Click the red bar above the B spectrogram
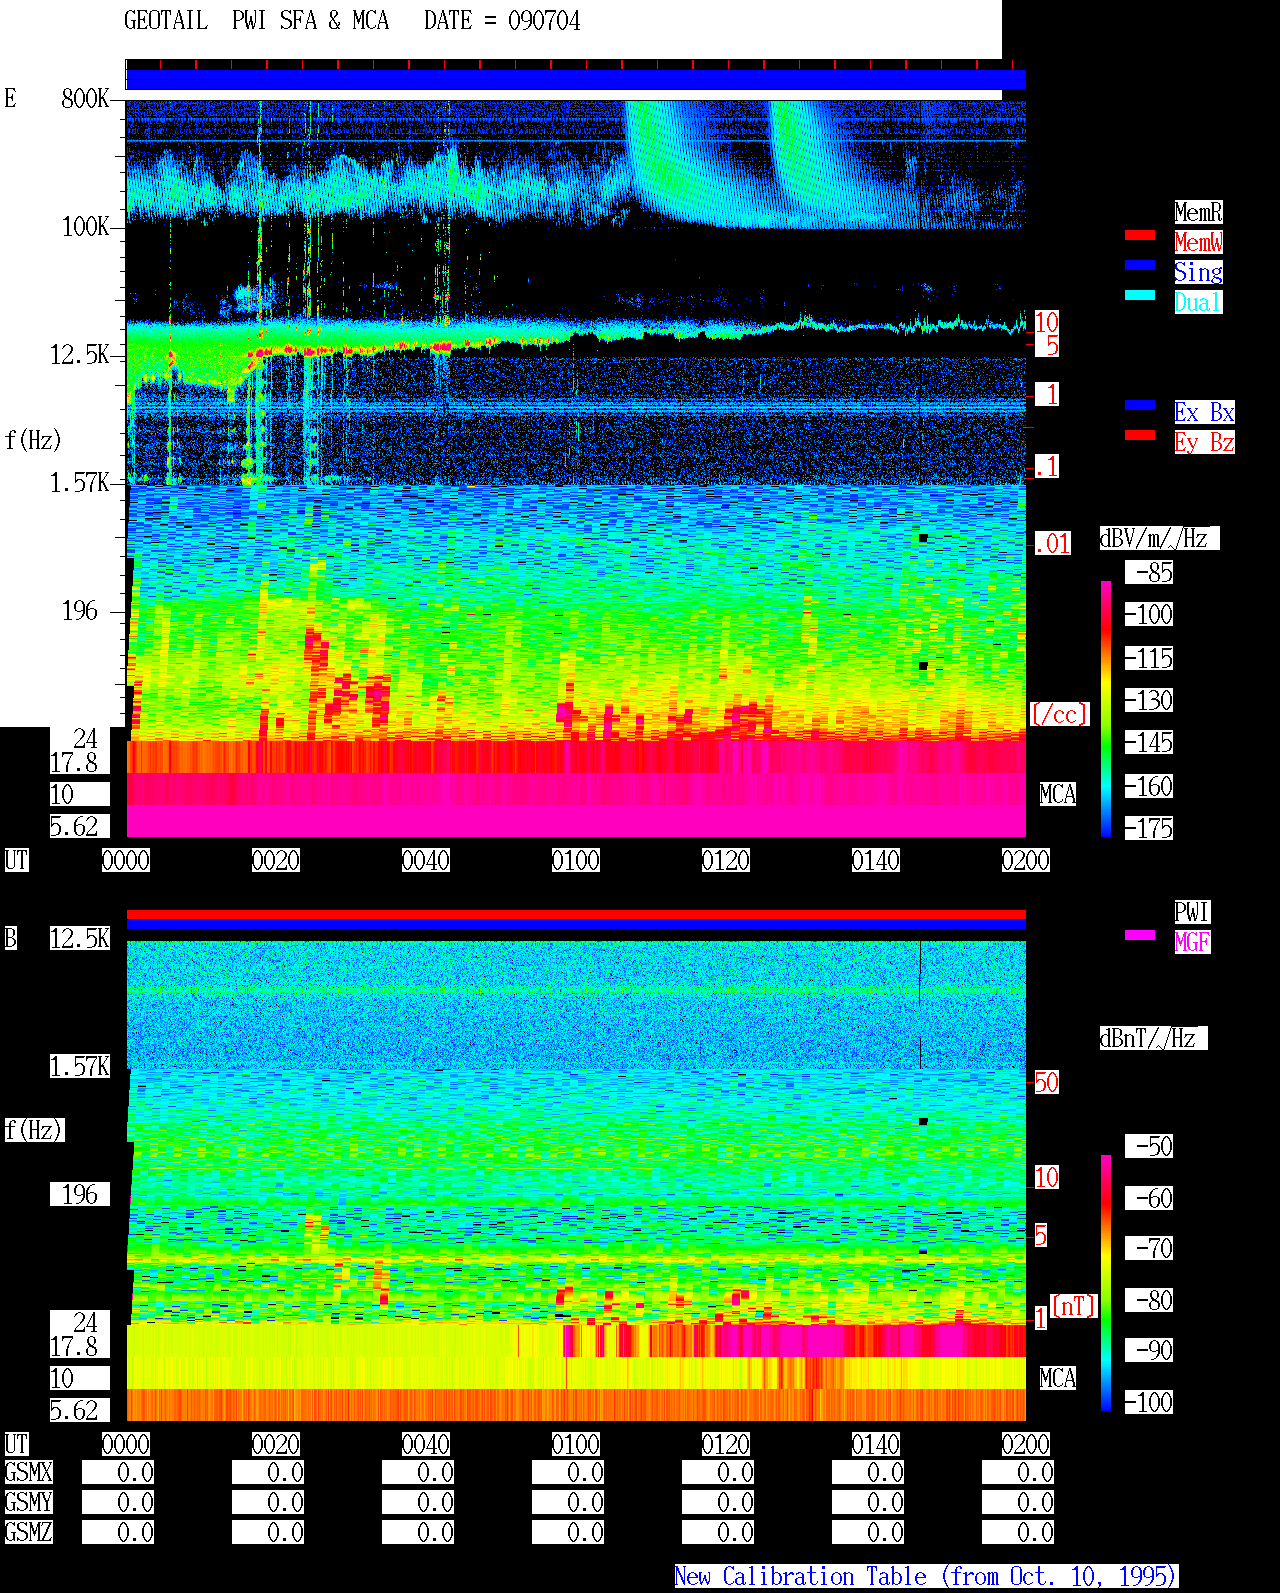The height and width of the screenshot is (1593, 1280). pos(576,914)
